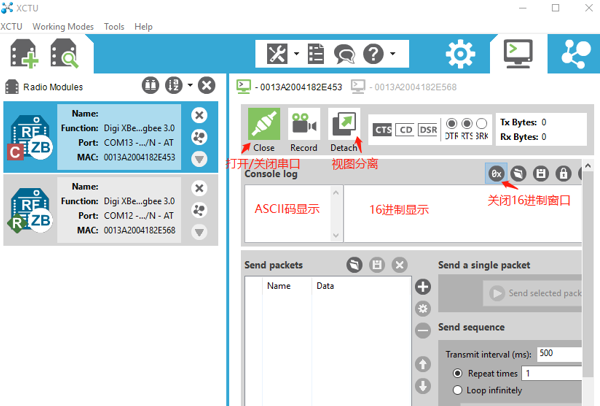This screenshot has width=600, height=406.
Task: Expand the Tools icon dropdown arrow
Action: coord(296,54)
